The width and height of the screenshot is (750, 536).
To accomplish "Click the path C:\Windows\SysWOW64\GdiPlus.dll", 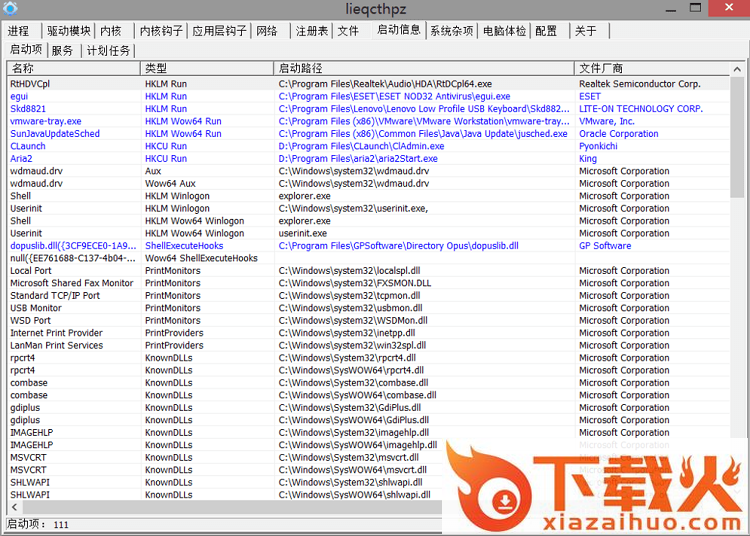I will pyautogui.click(x=353, y=420).
